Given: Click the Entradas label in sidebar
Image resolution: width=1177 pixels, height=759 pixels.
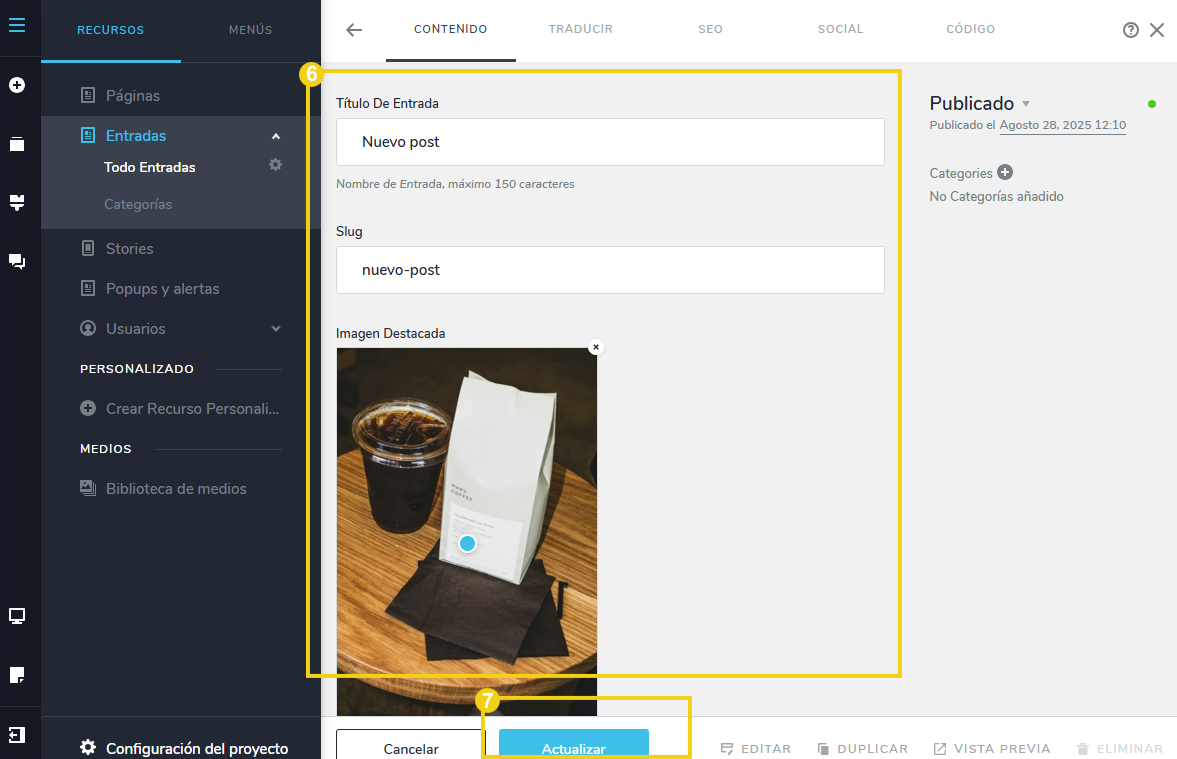Looking at the screenshot, I should click(x=136, y=136).
